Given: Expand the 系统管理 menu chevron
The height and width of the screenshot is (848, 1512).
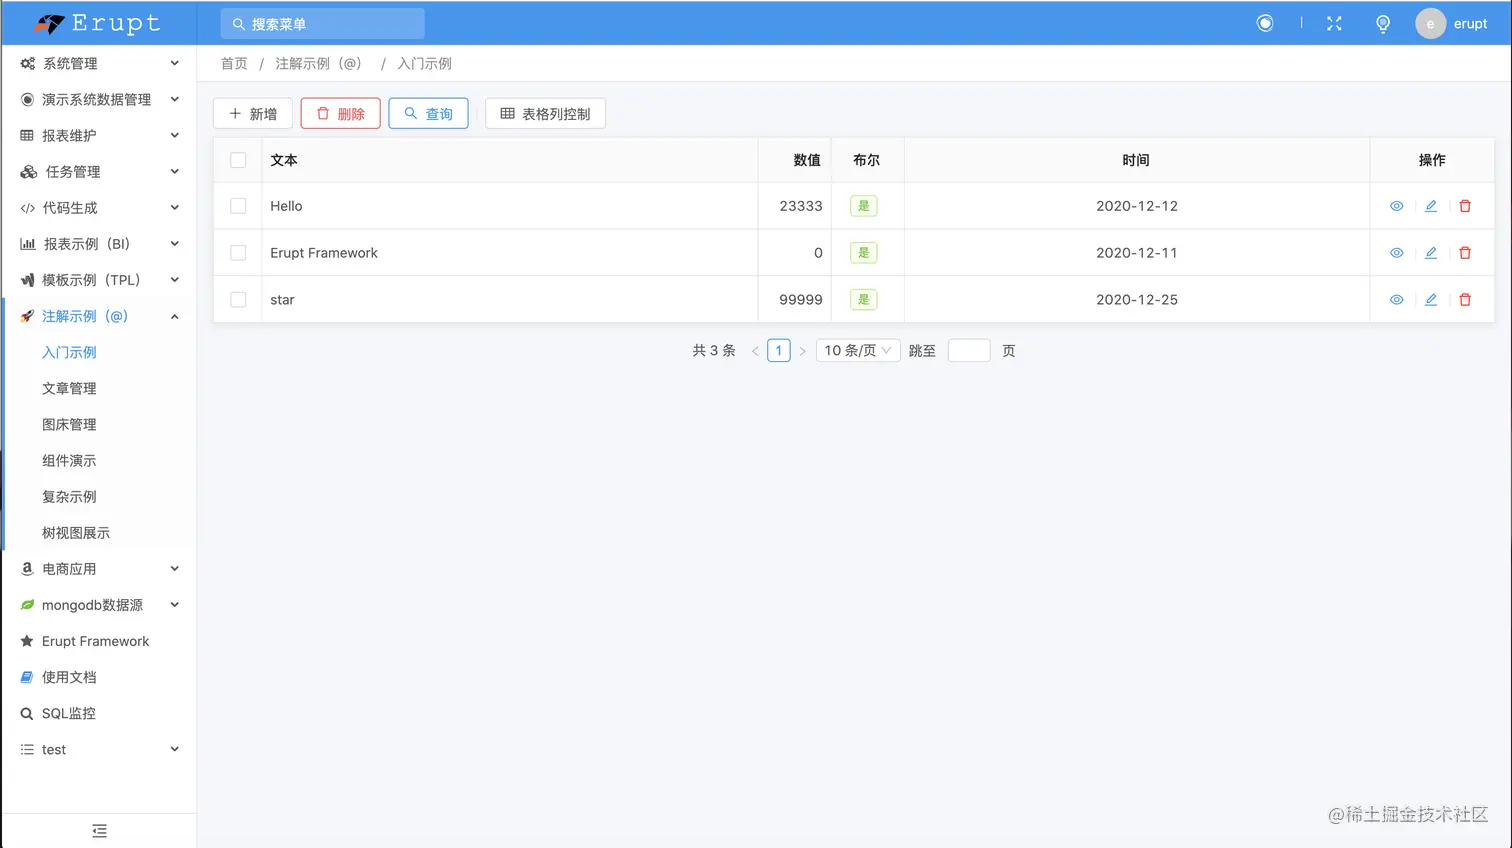Looking at the screenshot, I should click(175, 63).
